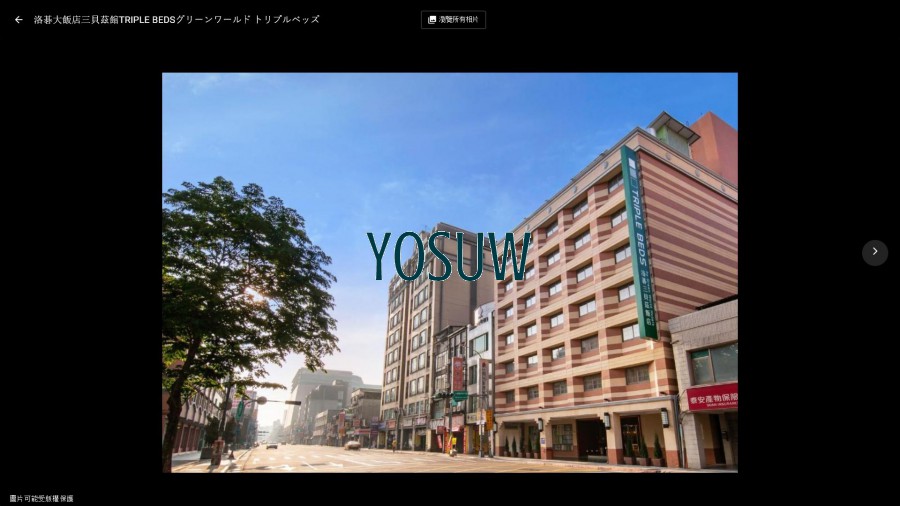This screenshot has width=900, height=506.
Task: Click the gallery icon in the browse-all-photos button
Action: click(x=432, y=19)
